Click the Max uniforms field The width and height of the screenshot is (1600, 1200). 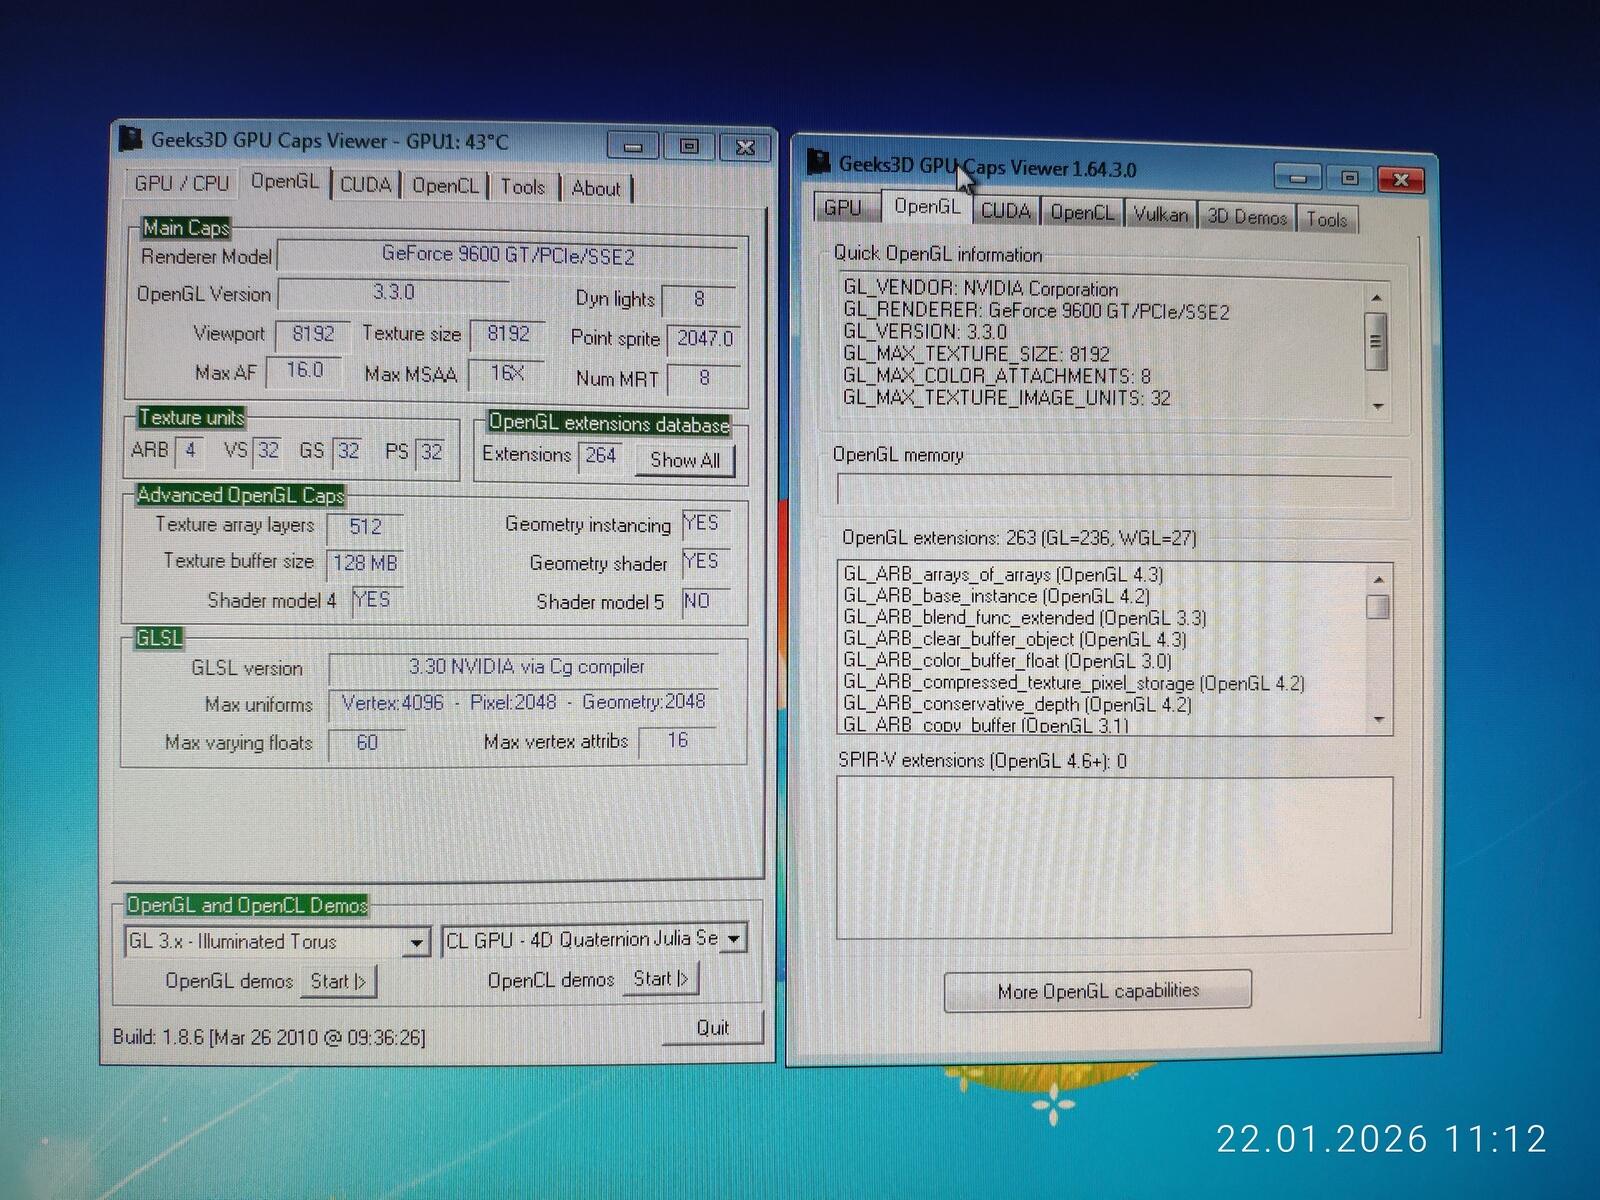pyautogui.click(x=524, y=704)
